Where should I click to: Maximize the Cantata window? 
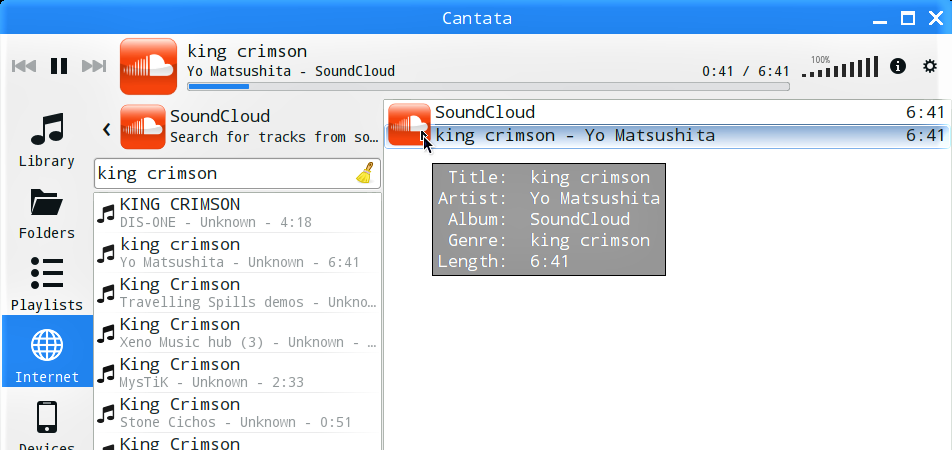908,18
